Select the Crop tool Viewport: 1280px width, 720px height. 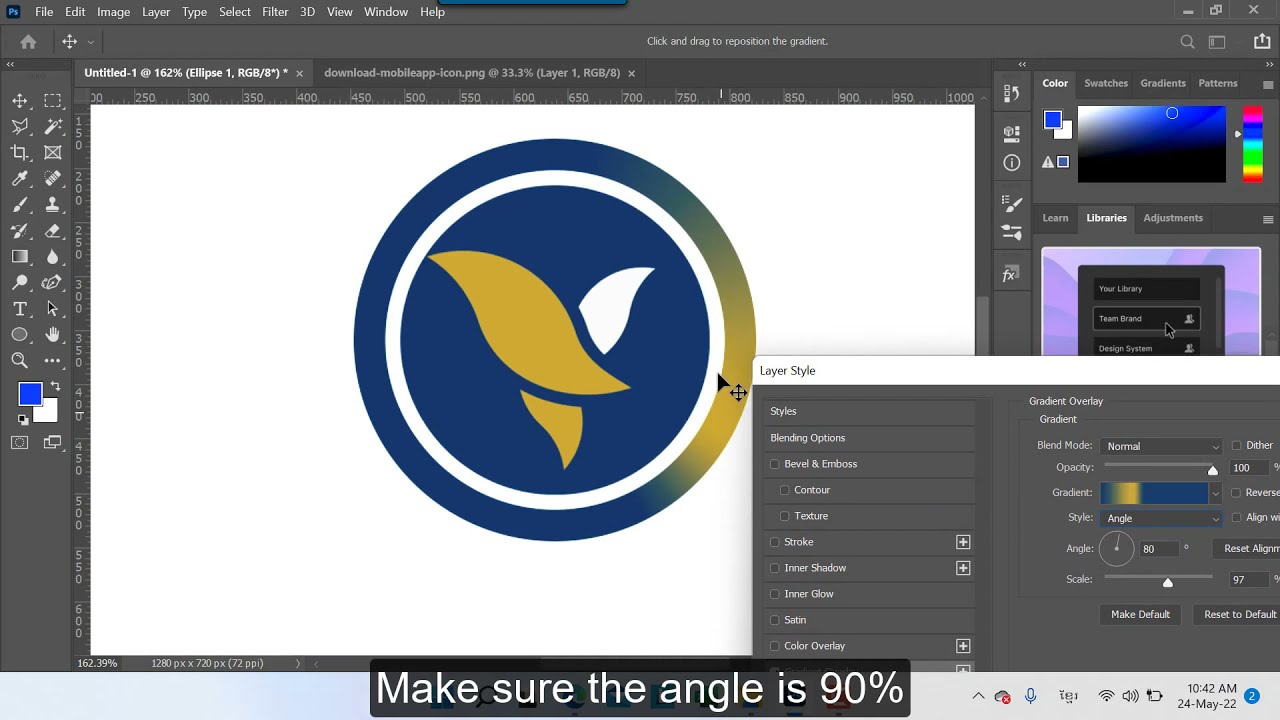coord(20,153)
